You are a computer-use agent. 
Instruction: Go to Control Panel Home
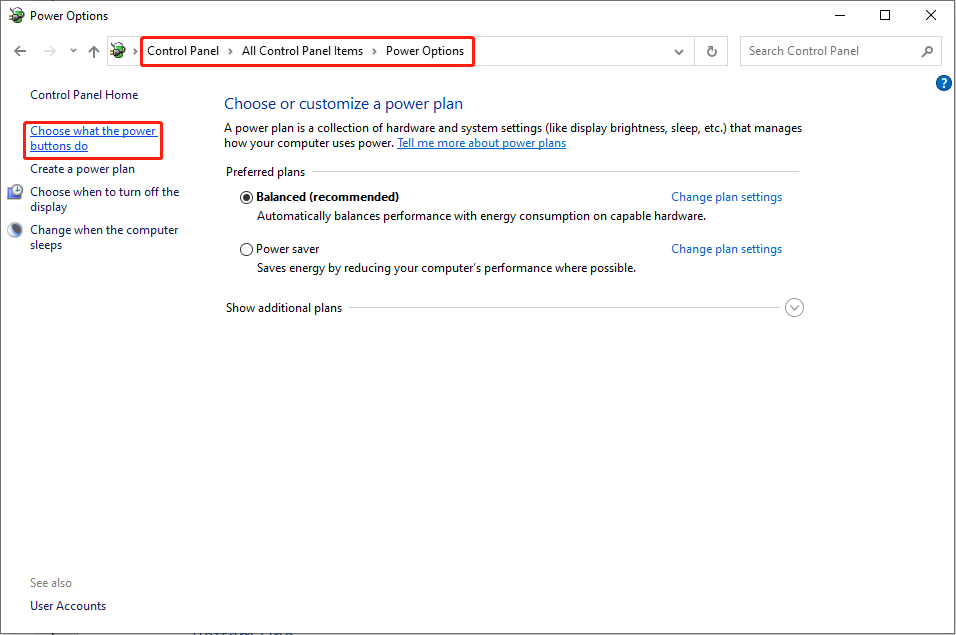84,95
